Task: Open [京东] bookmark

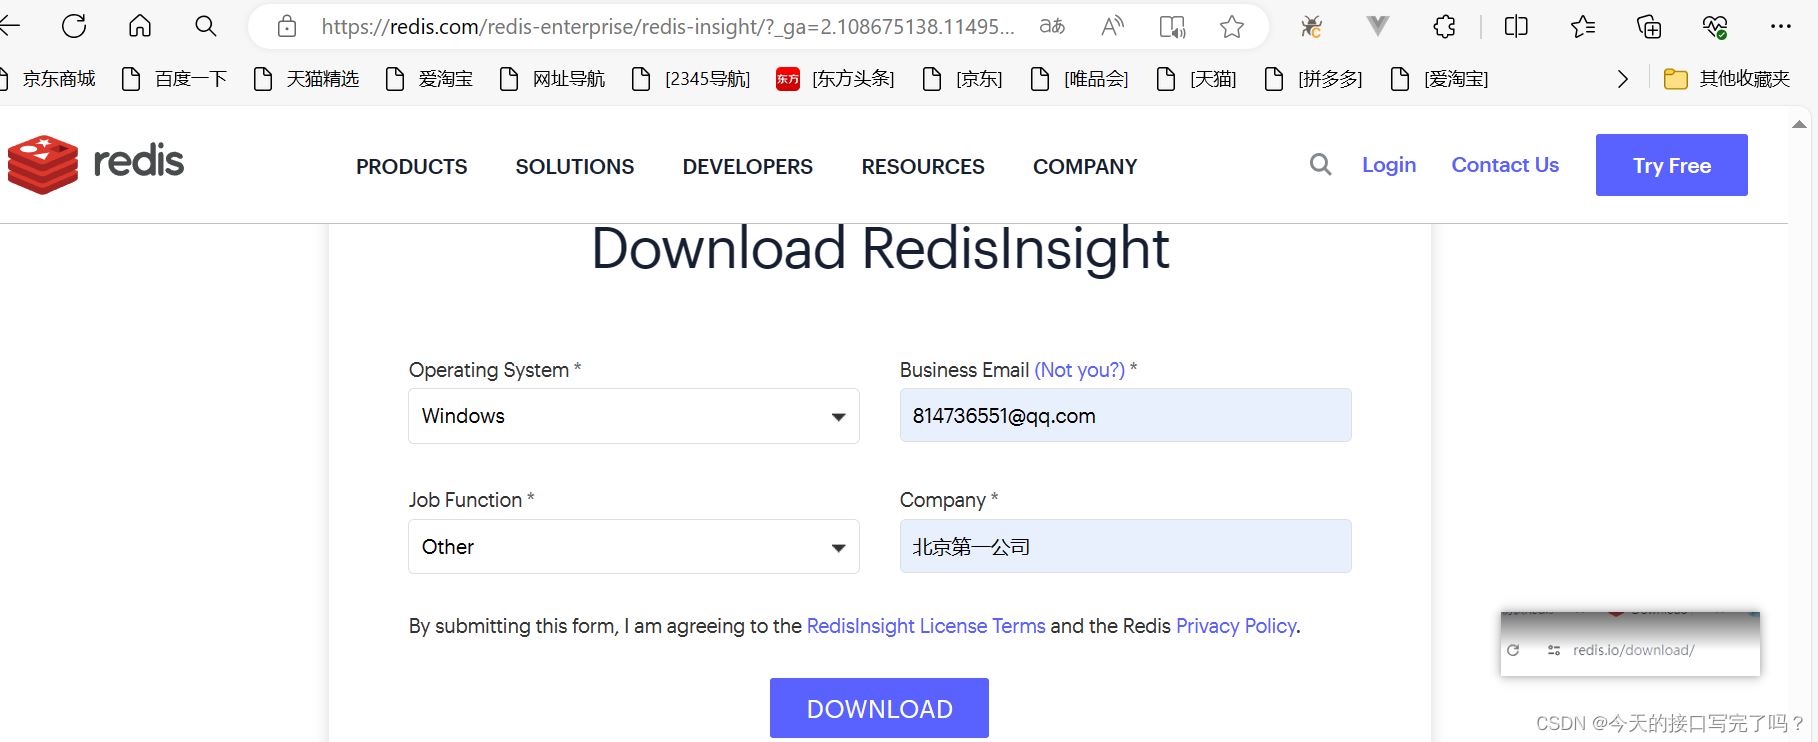Action: pos(962,79)
